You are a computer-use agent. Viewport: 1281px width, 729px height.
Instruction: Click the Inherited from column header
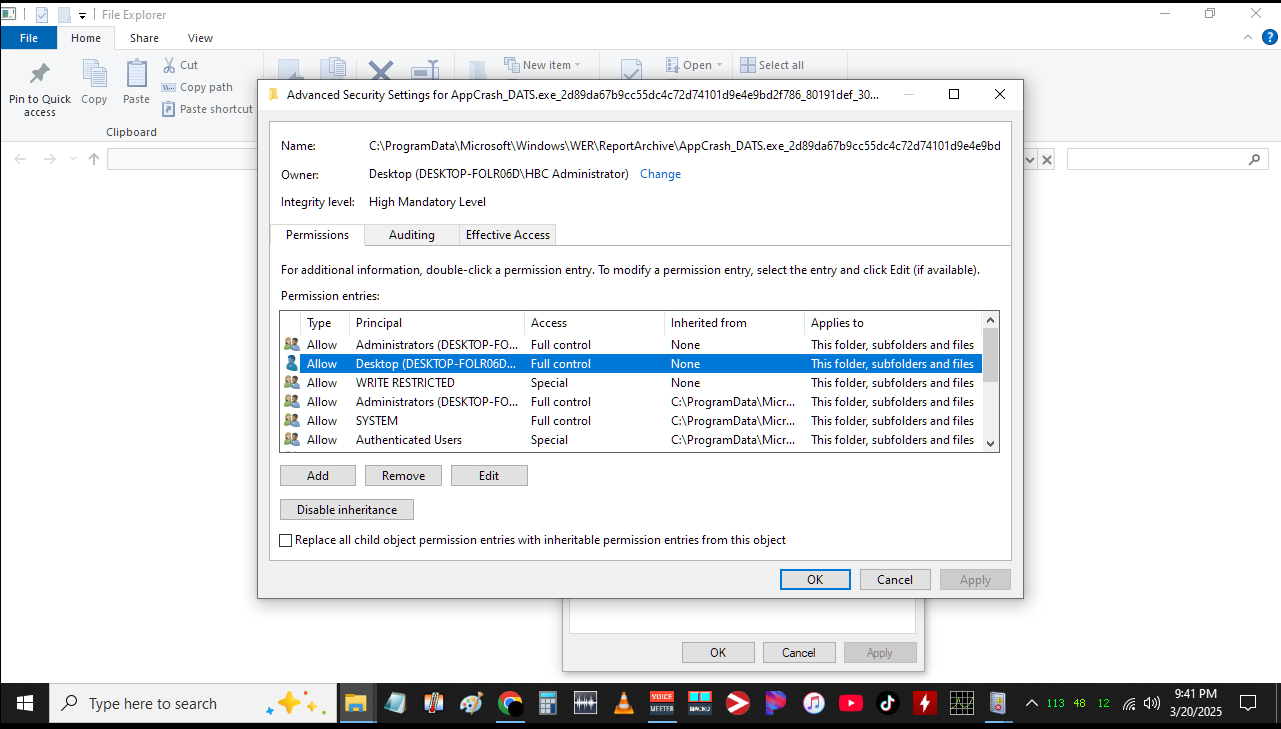coord(734,323)
